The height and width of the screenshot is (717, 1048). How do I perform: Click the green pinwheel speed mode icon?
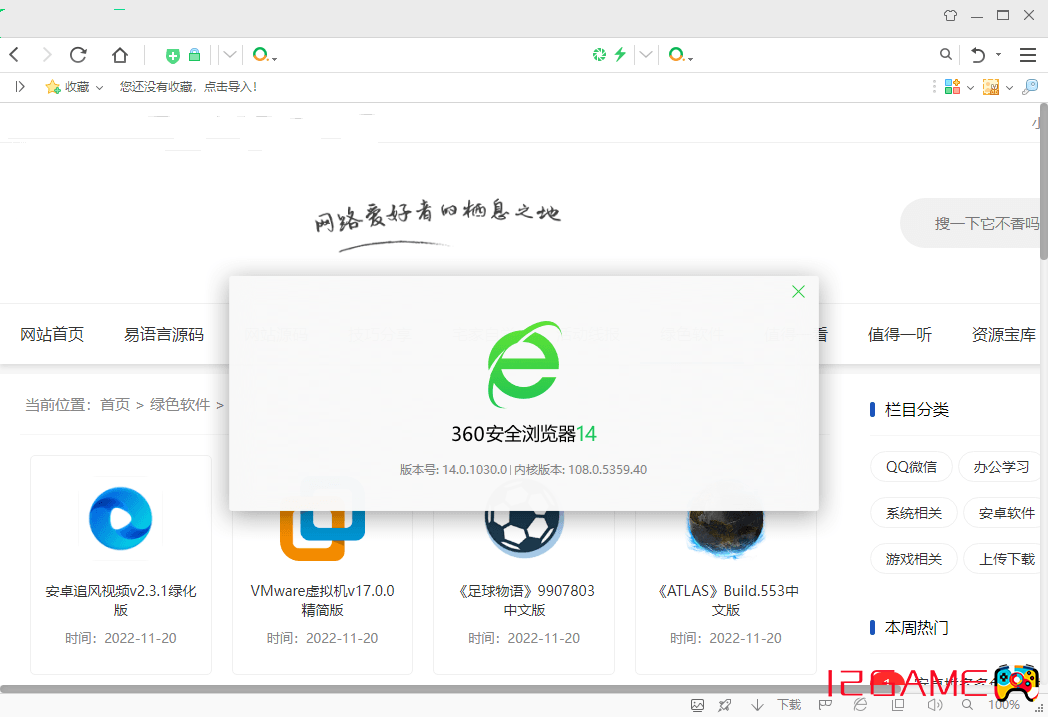[x=600, y=55]
